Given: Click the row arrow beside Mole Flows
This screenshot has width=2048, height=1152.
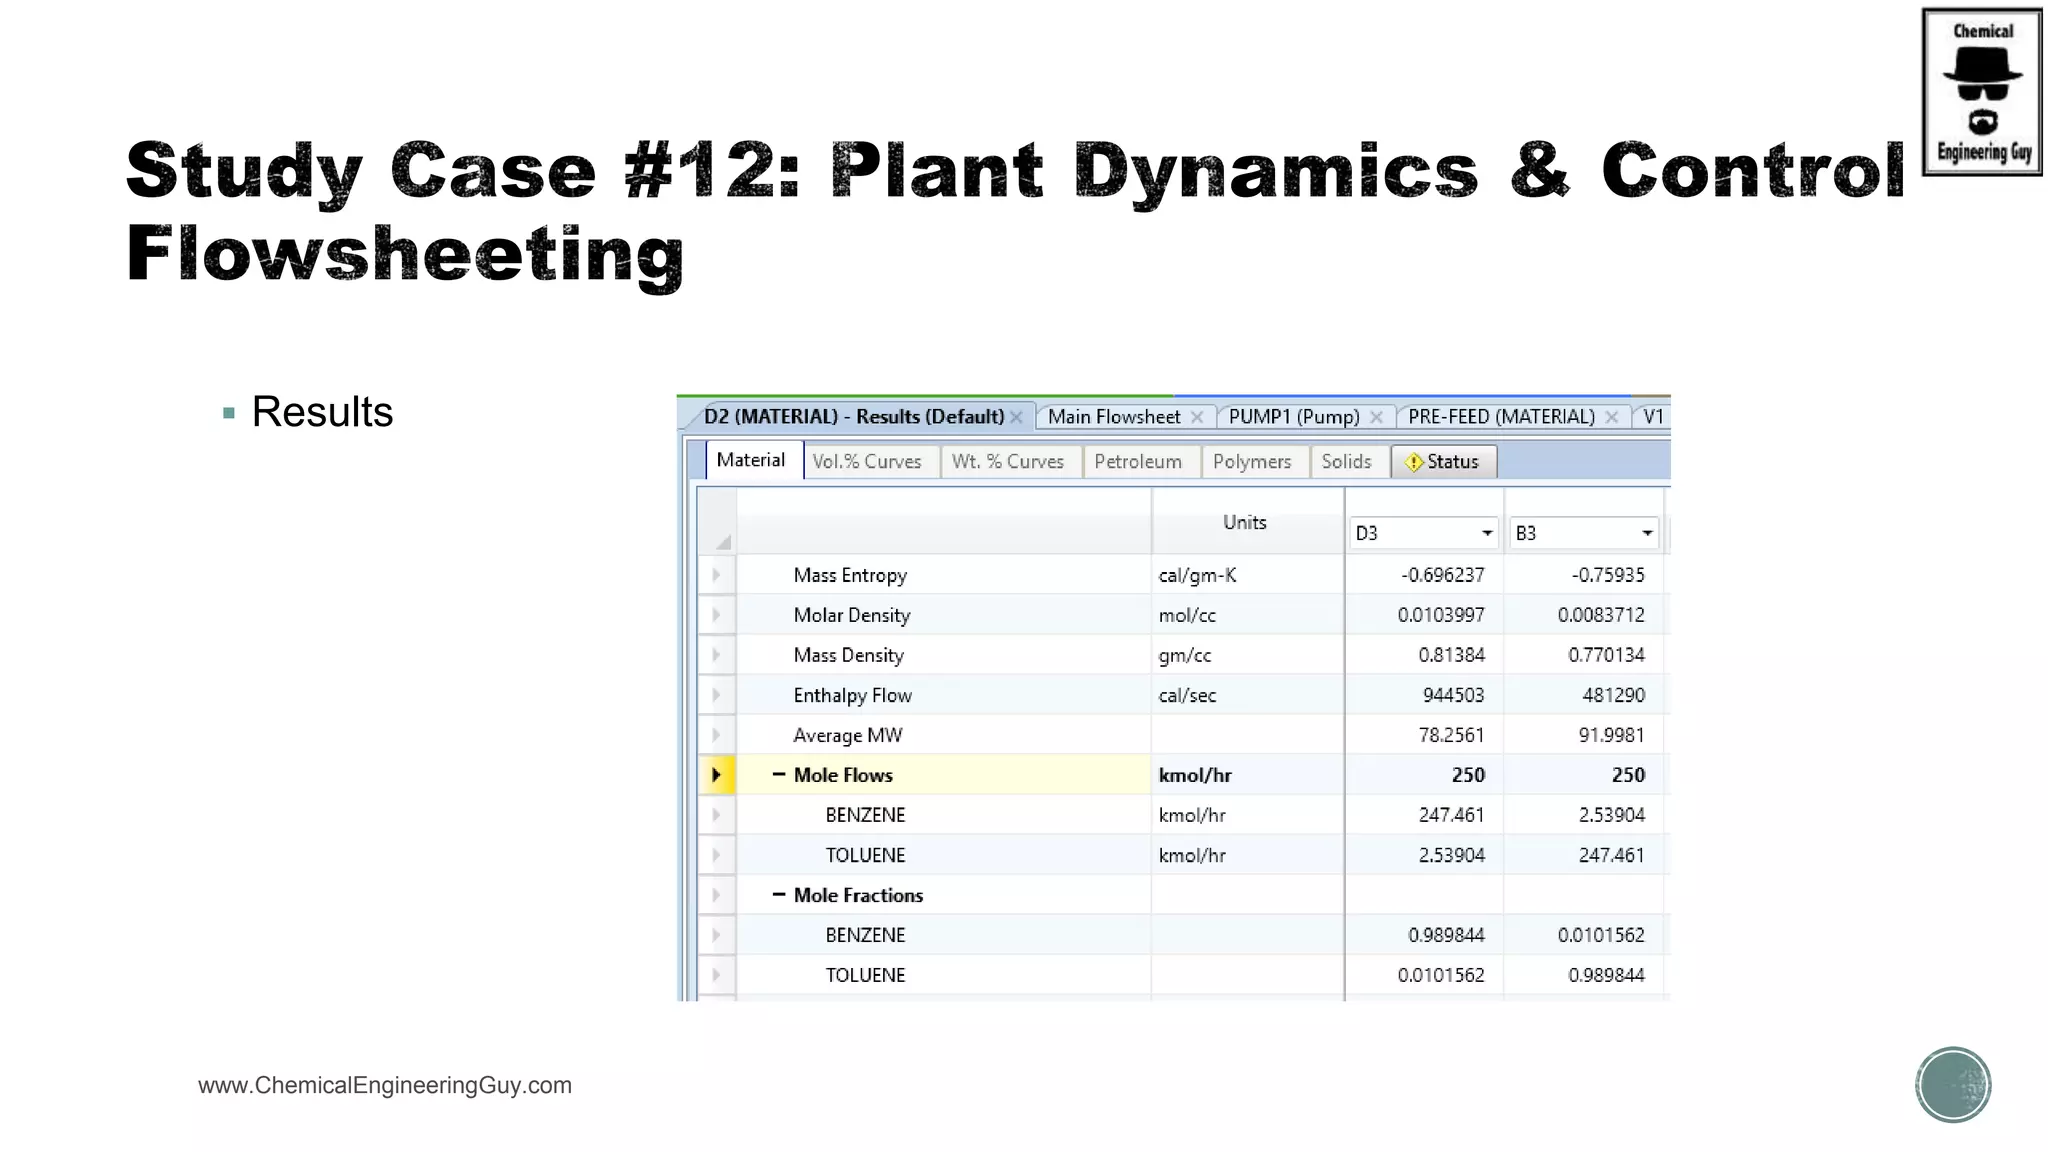Looking at the screenshot, I should tap(716, 775).
